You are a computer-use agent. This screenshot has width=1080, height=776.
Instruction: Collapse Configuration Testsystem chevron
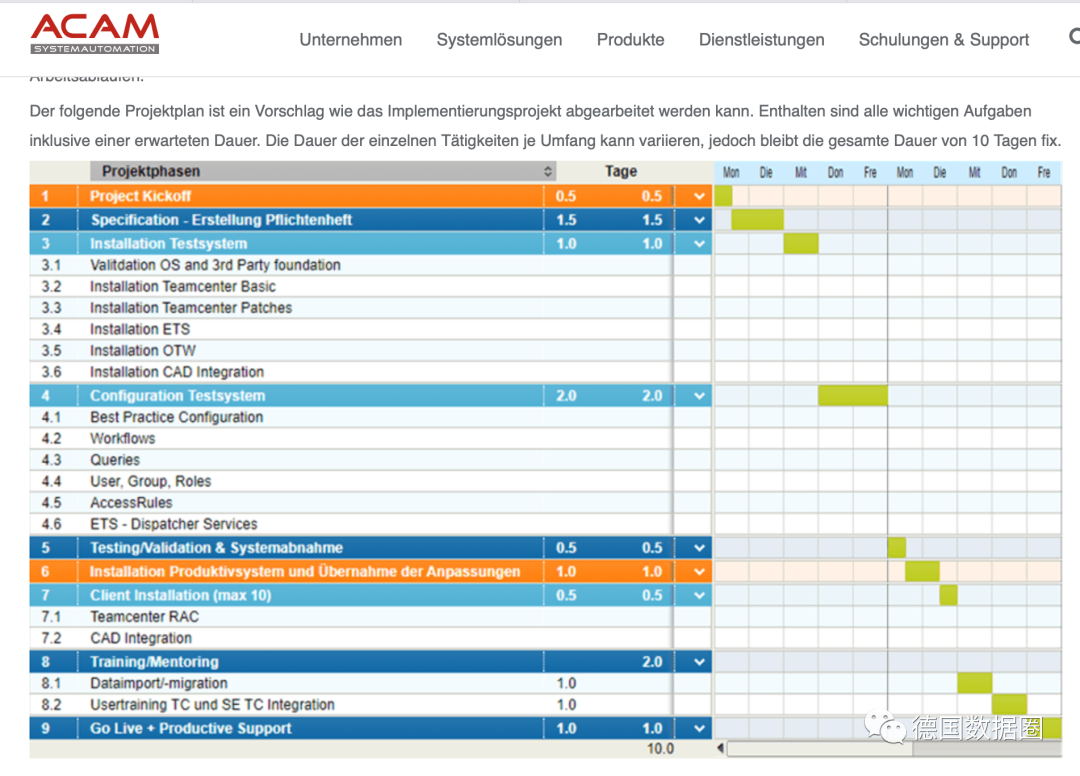click(699, 396)
